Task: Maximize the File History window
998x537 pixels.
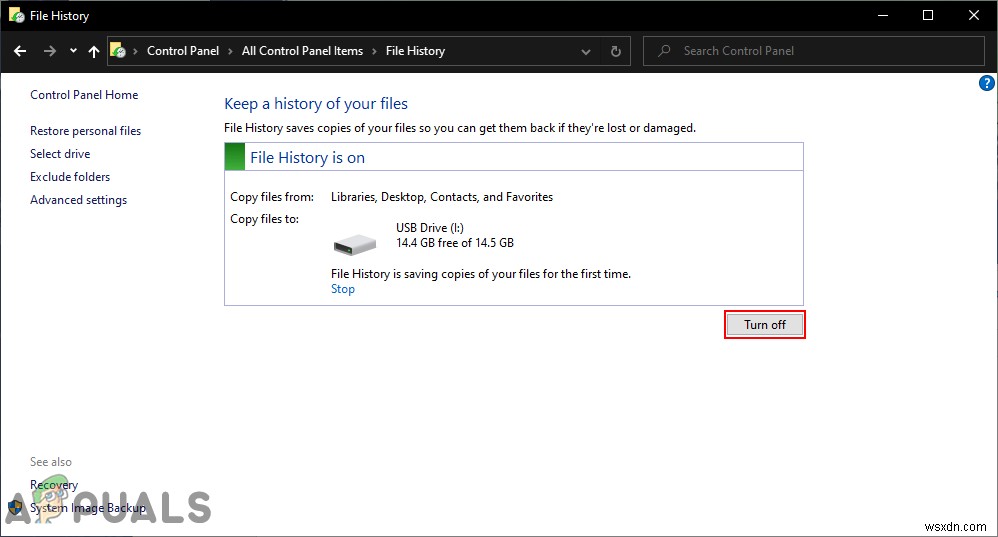Action: 928,15
